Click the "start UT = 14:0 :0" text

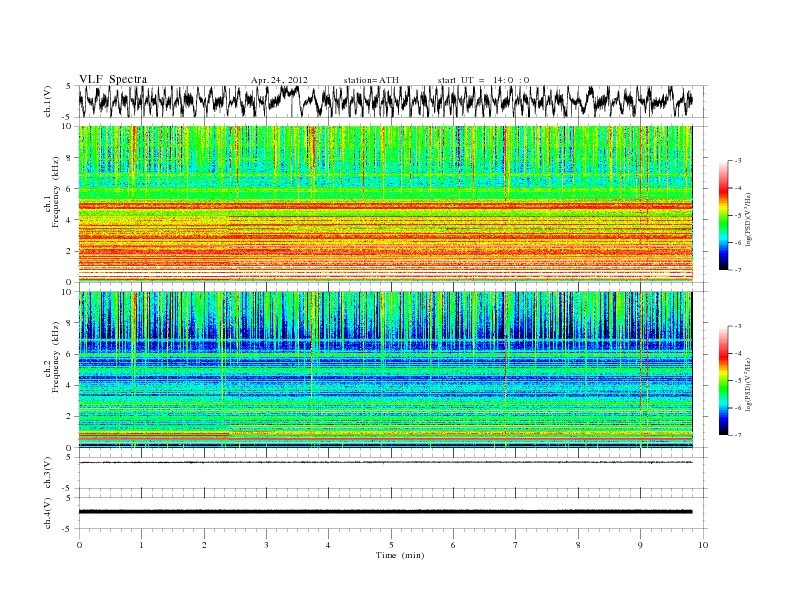pyautogui.click(x=483, y=80)
